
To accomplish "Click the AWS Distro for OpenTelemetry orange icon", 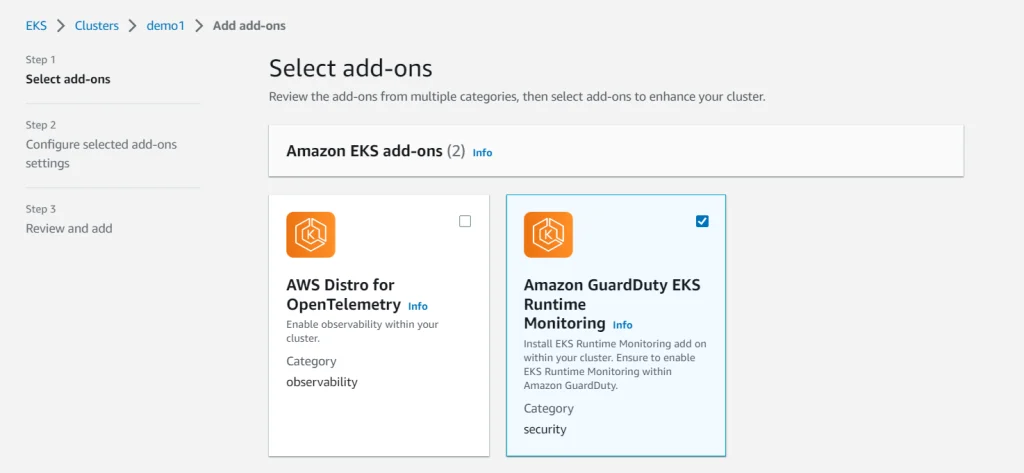I will (x=311, y=235).
